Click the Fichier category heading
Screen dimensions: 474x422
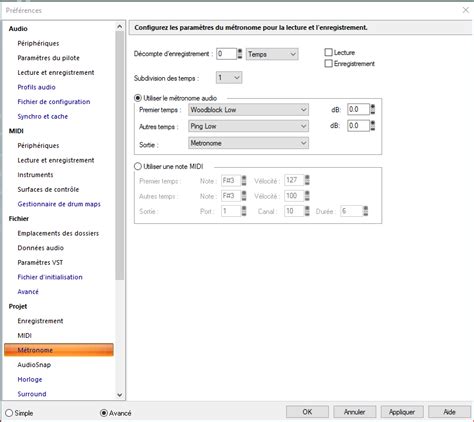(x=19, y=219)
